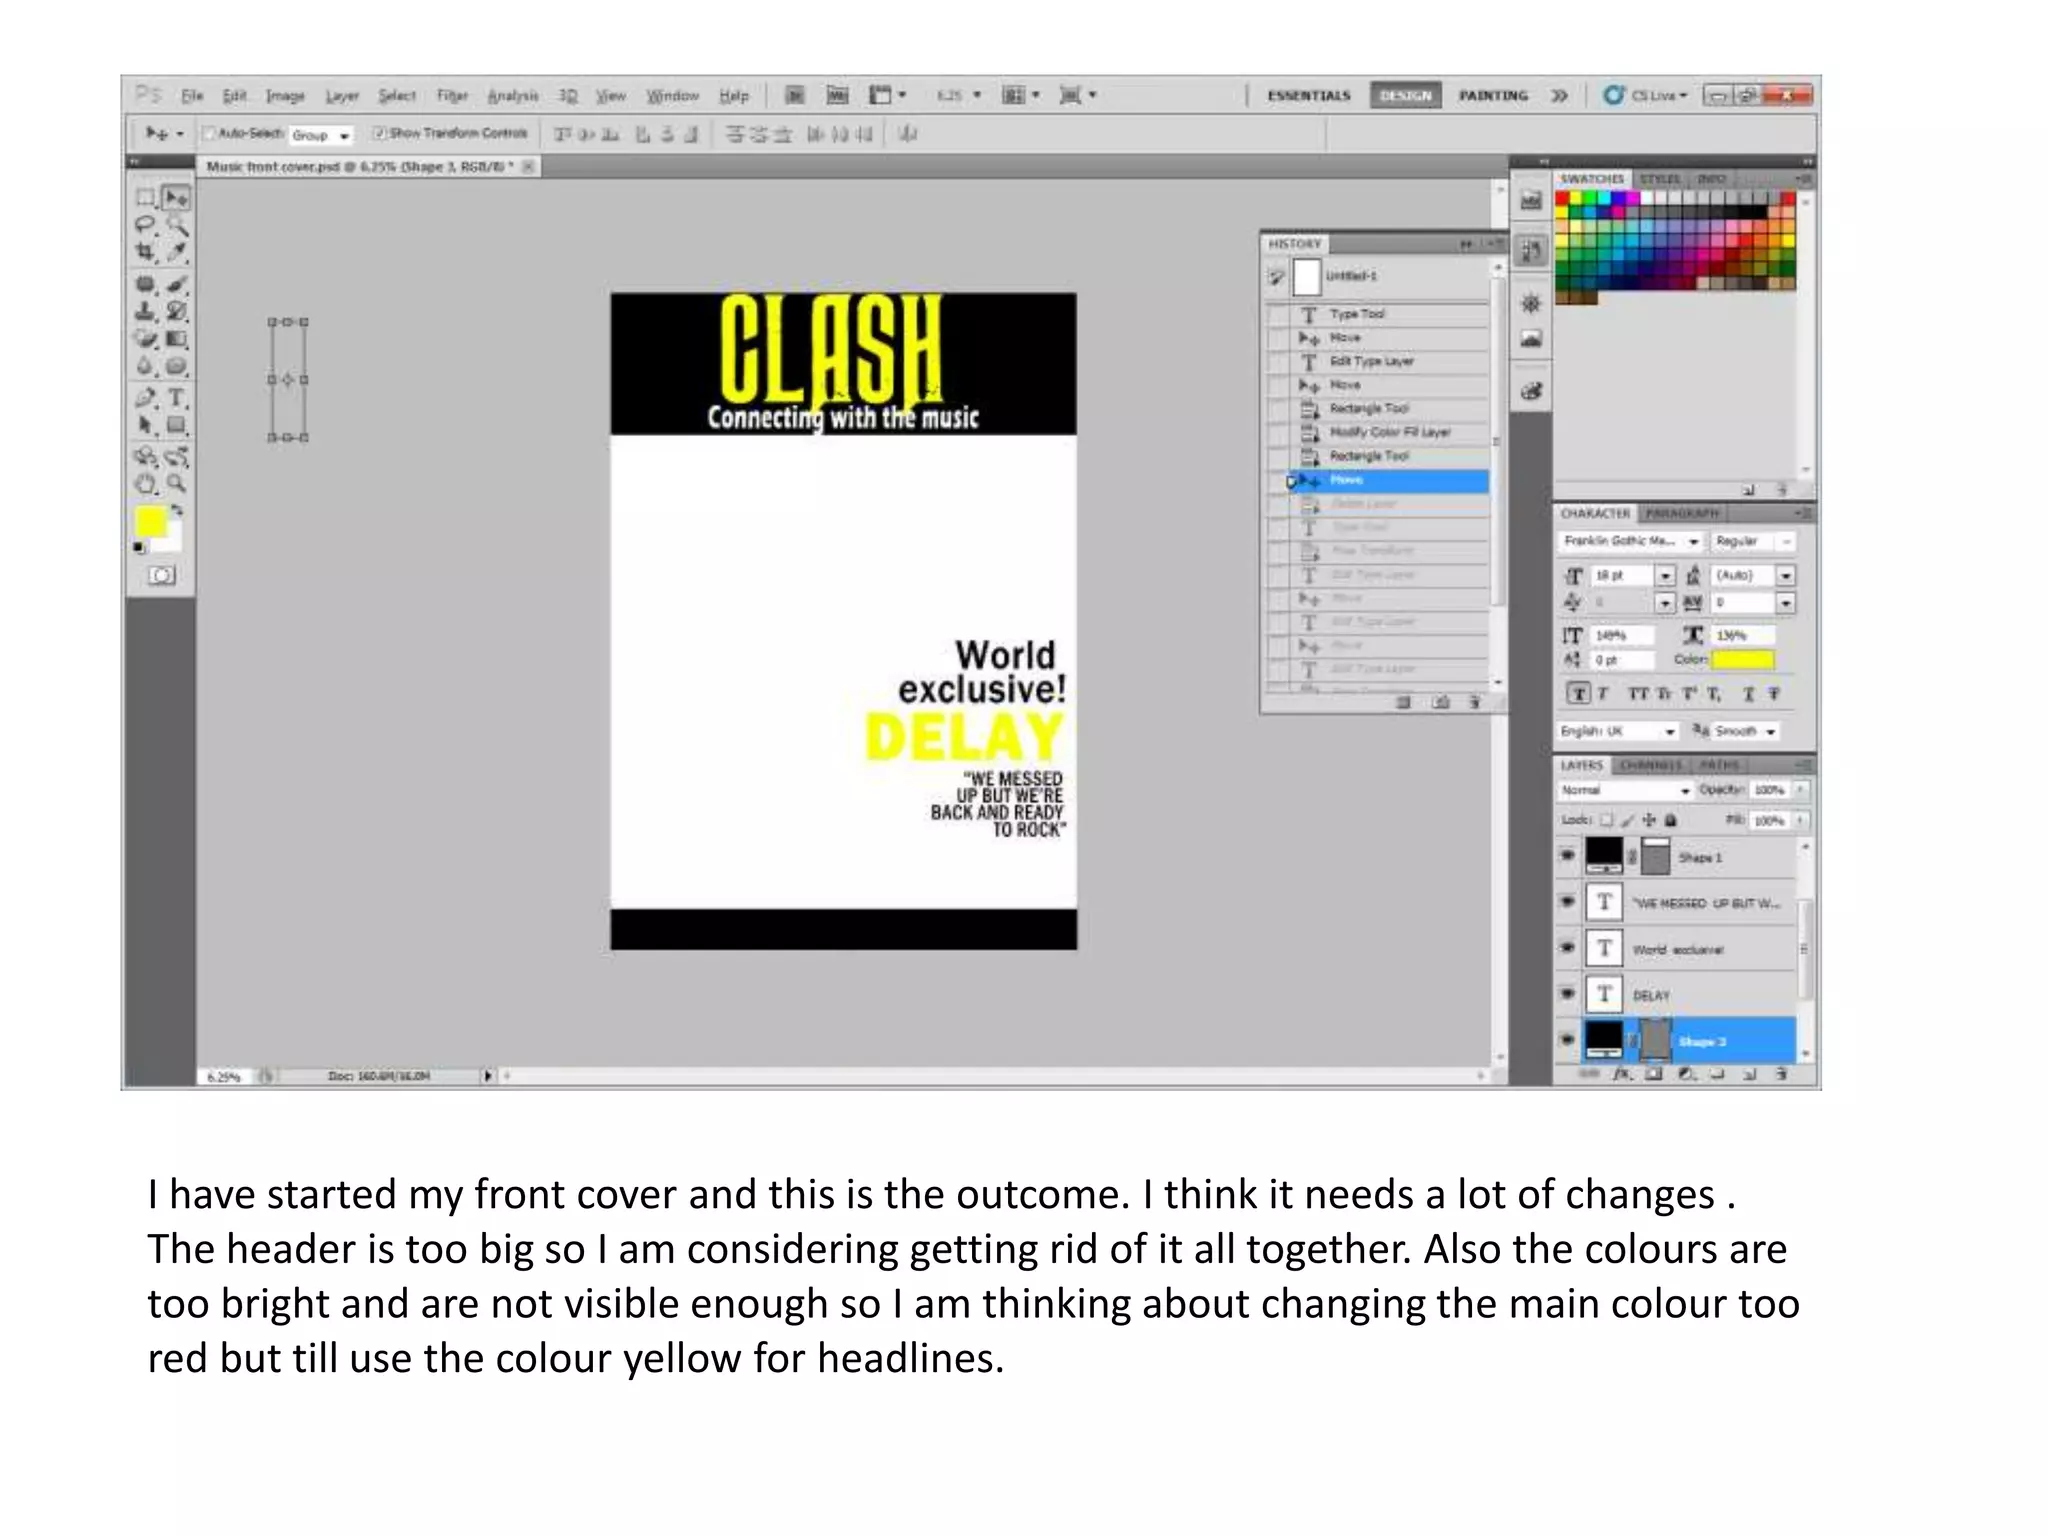Switch to the Paragraph tab

[1682, 513]
